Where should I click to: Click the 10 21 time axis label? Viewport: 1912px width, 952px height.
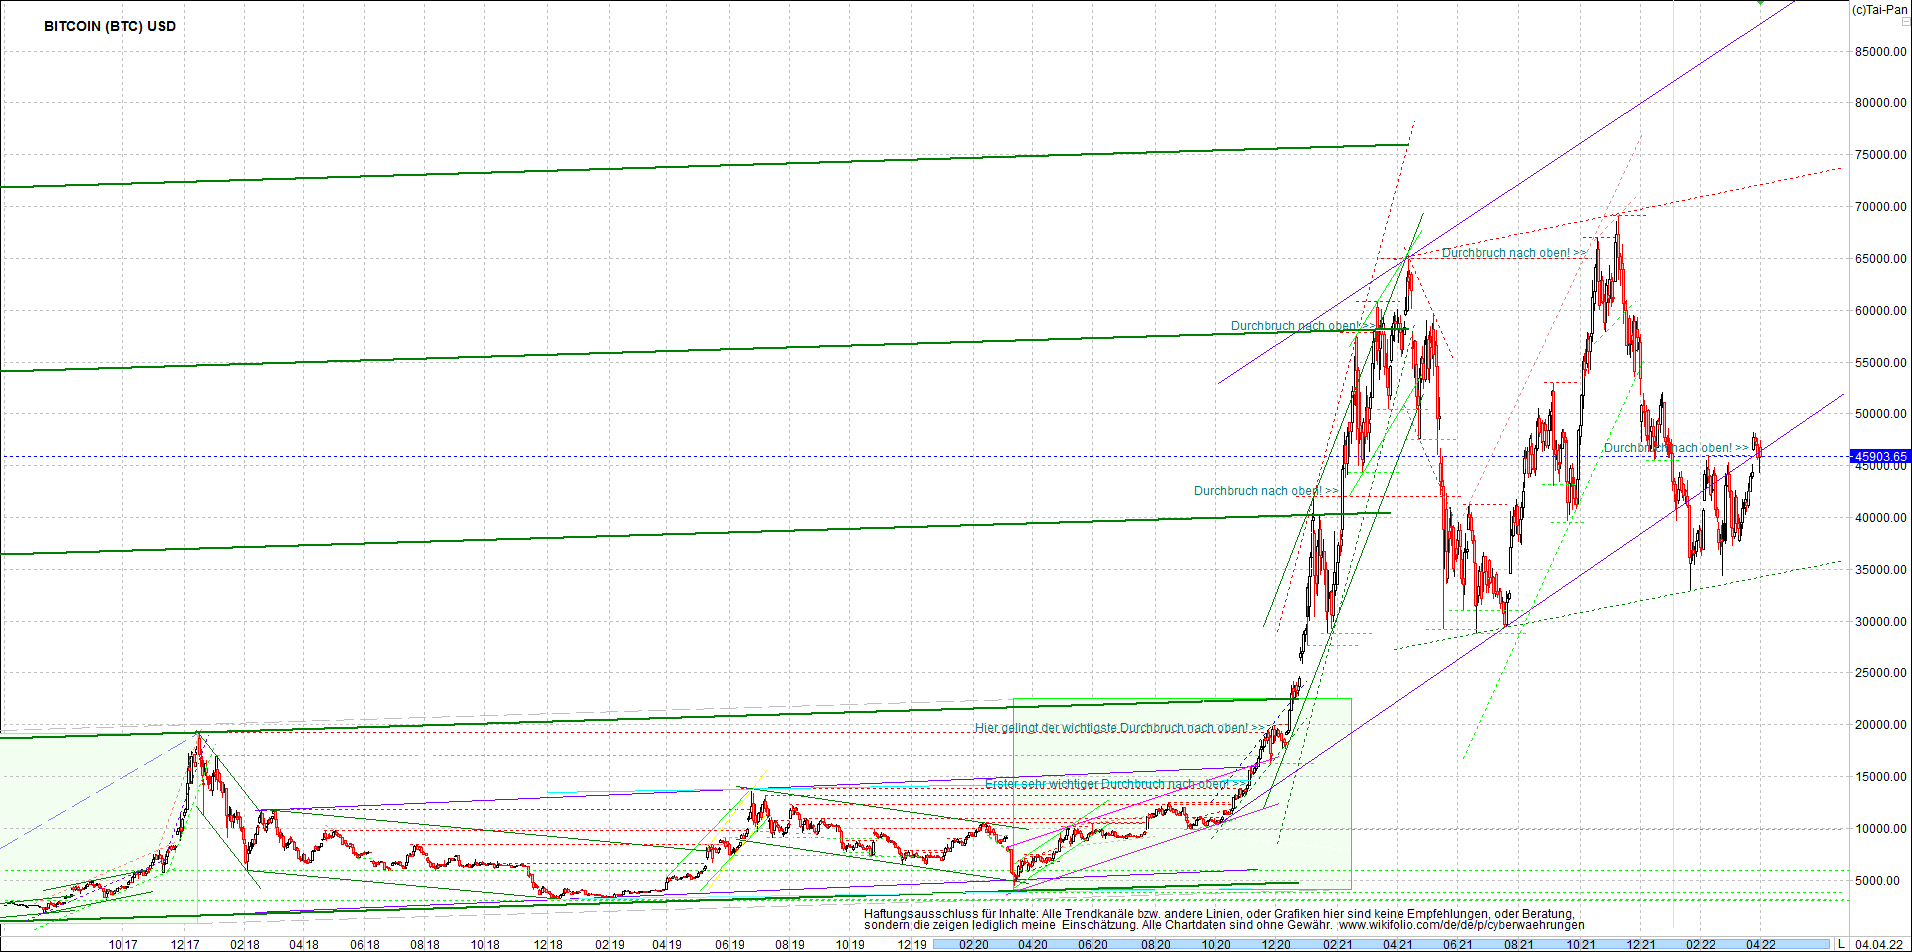click(1580, 944)
